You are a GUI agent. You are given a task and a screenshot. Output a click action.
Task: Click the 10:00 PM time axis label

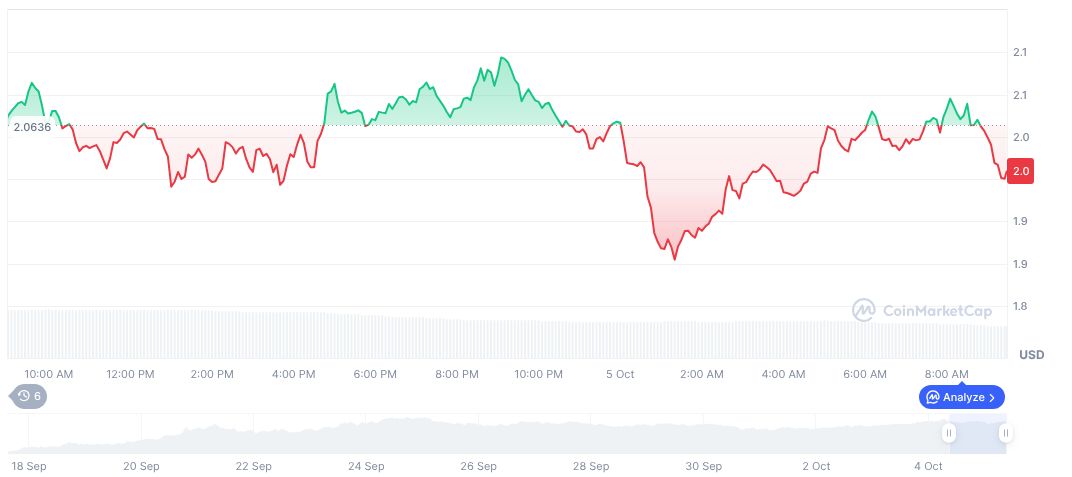point(538,374)
